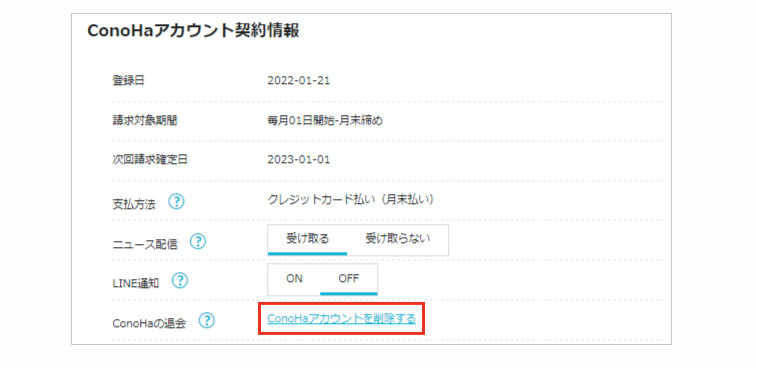Set LINE通知 to OFF

349,279
